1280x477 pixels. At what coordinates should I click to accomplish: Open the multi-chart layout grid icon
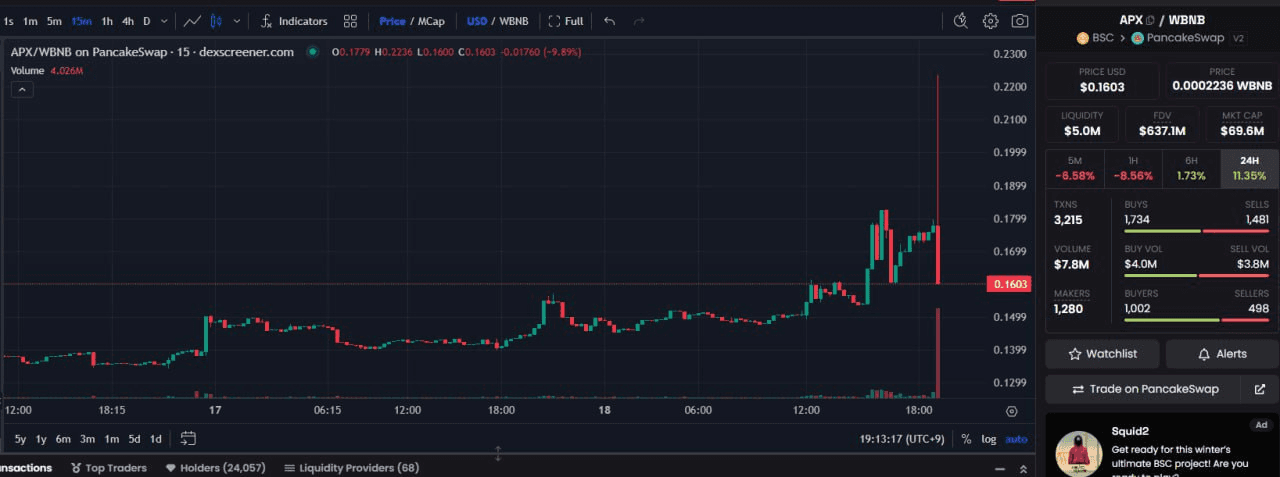pos(350,21)
